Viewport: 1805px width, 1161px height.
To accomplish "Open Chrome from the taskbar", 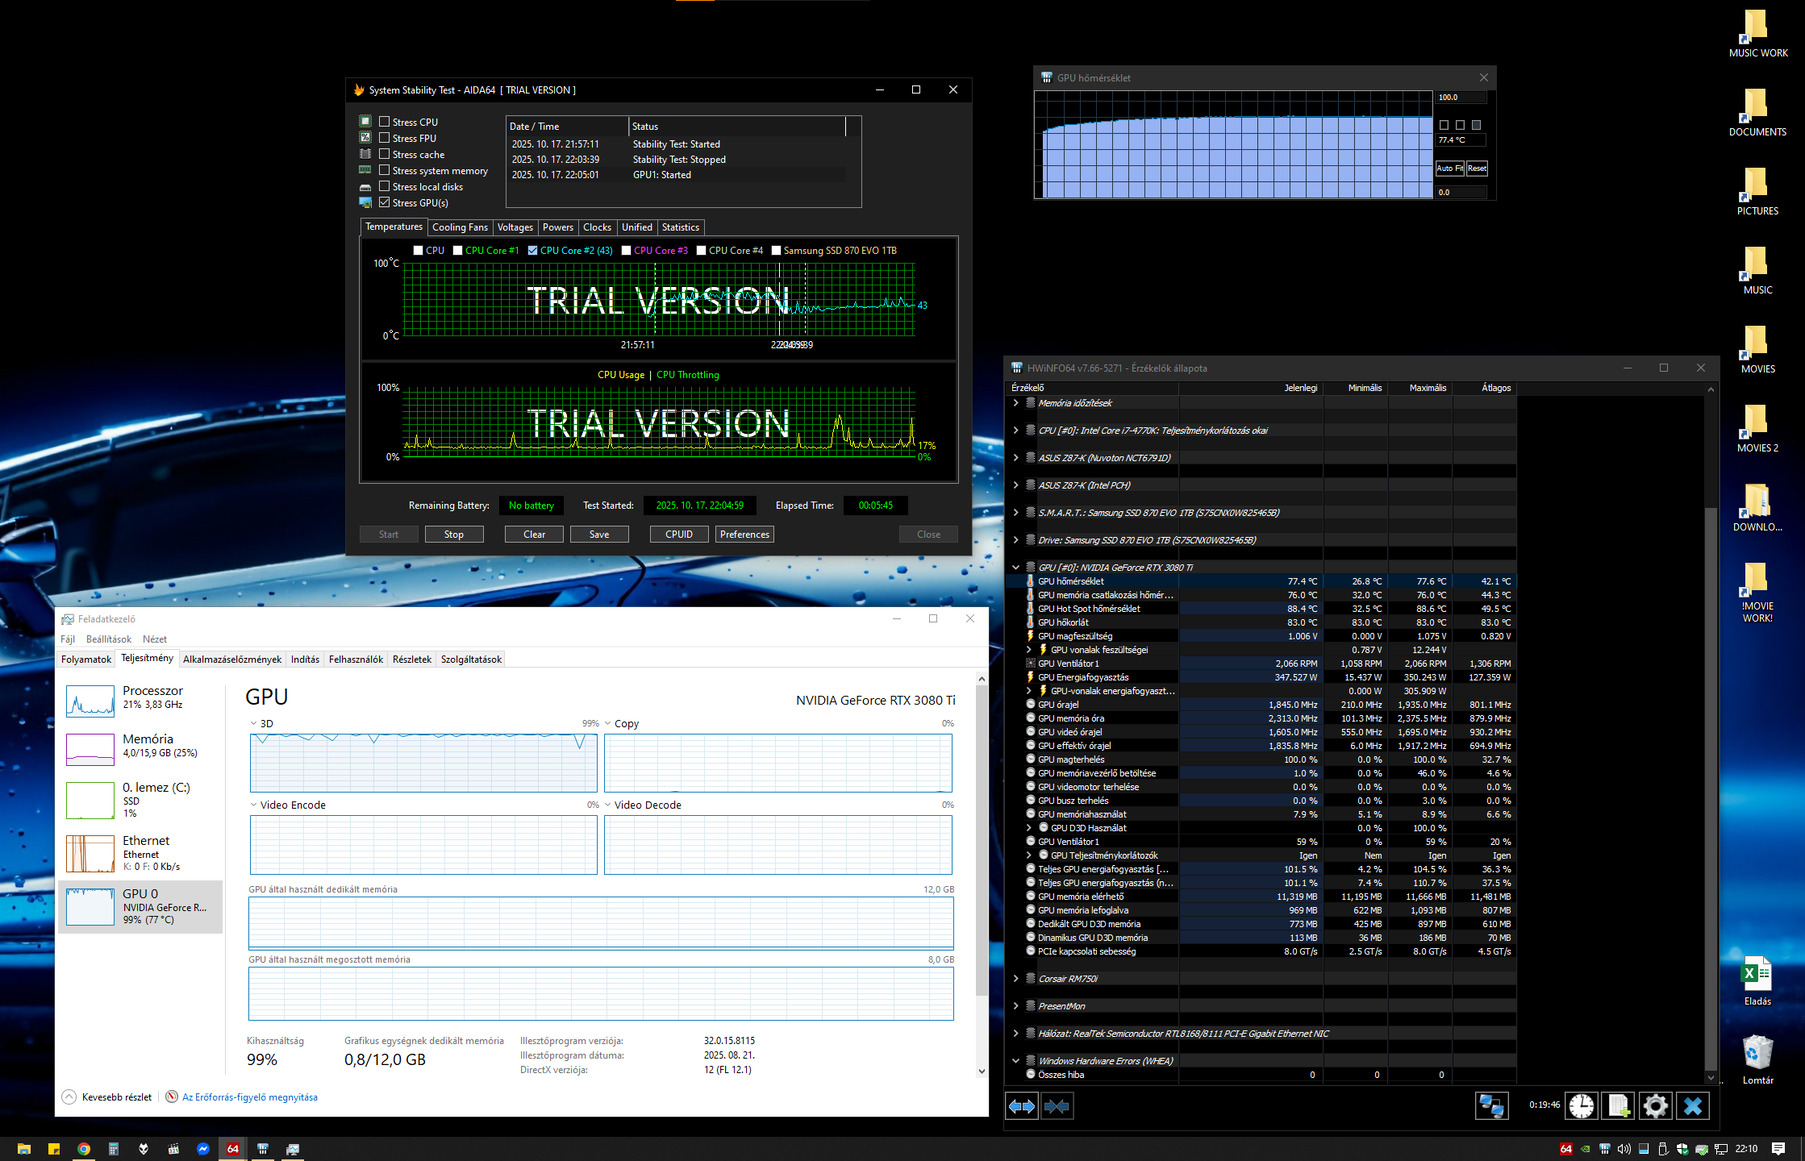I will click(84, 1149).
